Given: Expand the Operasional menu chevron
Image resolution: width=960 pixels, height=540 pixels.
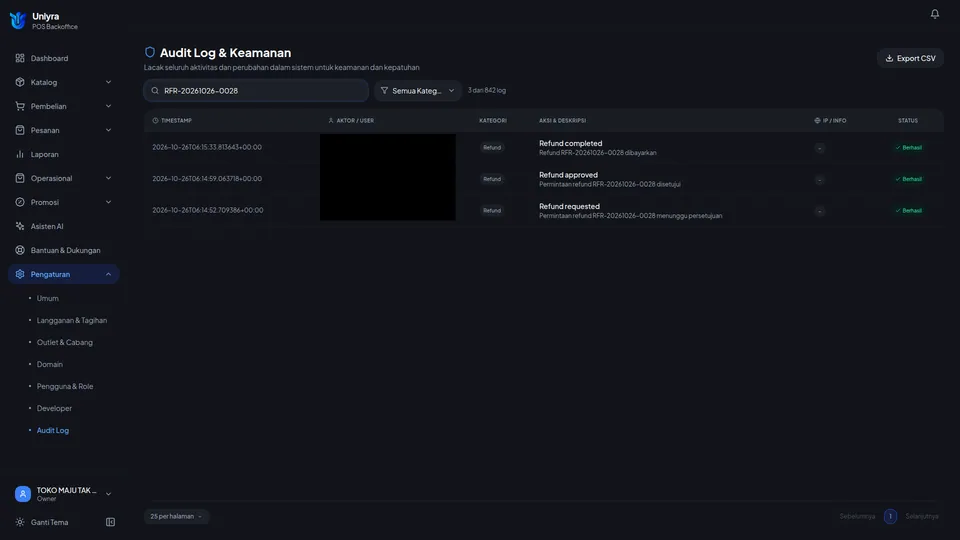Looking at the screenshot, I should pyautogui.click(x=108, y=178).
